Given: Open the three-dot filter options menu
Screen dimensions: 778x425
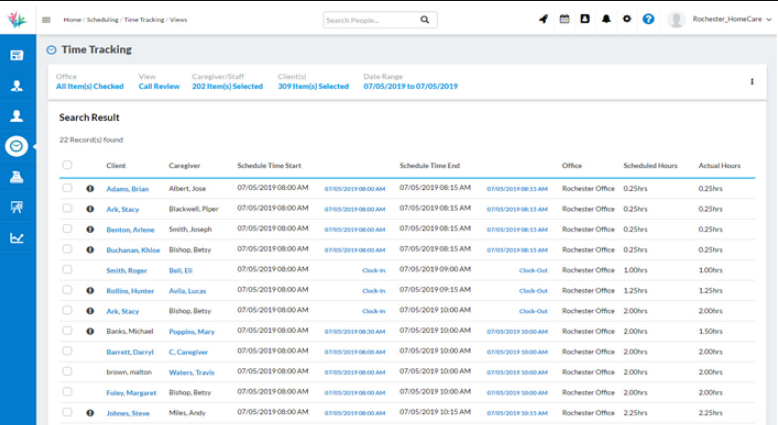Looking at the screenshot, I should click(751, 82).
